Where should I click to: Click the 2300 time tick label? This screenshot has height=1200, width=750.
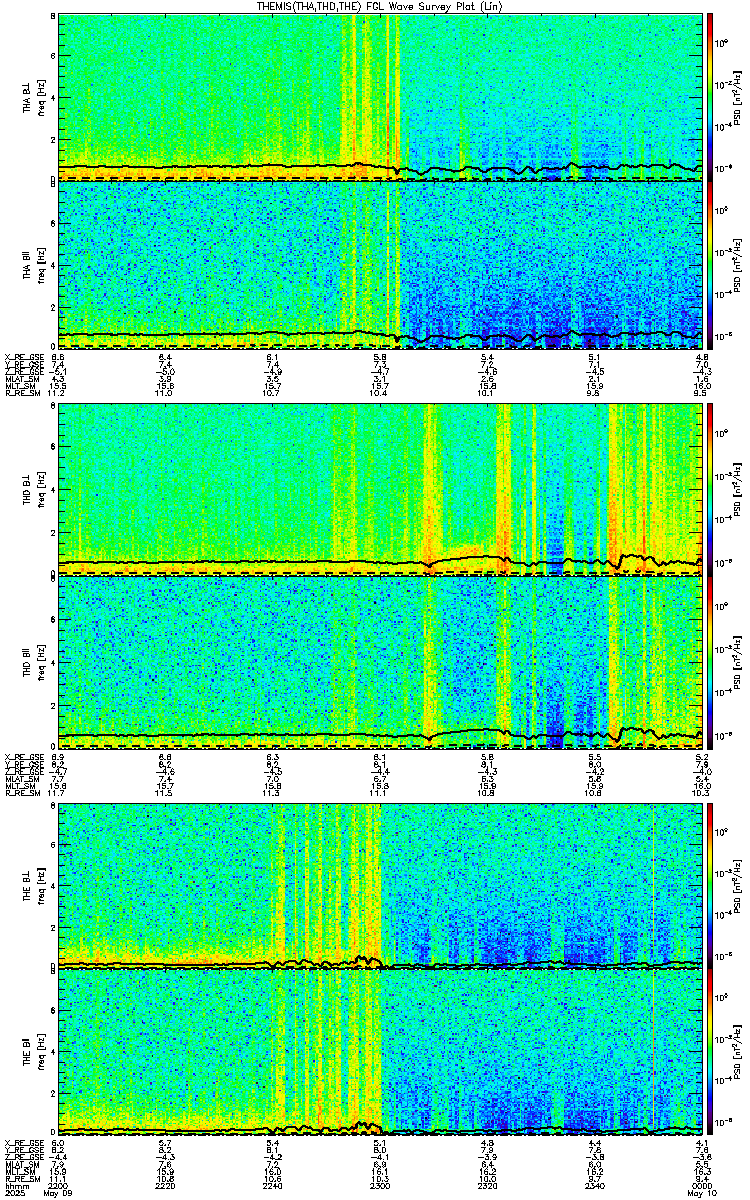click(x=380, y=1186)
